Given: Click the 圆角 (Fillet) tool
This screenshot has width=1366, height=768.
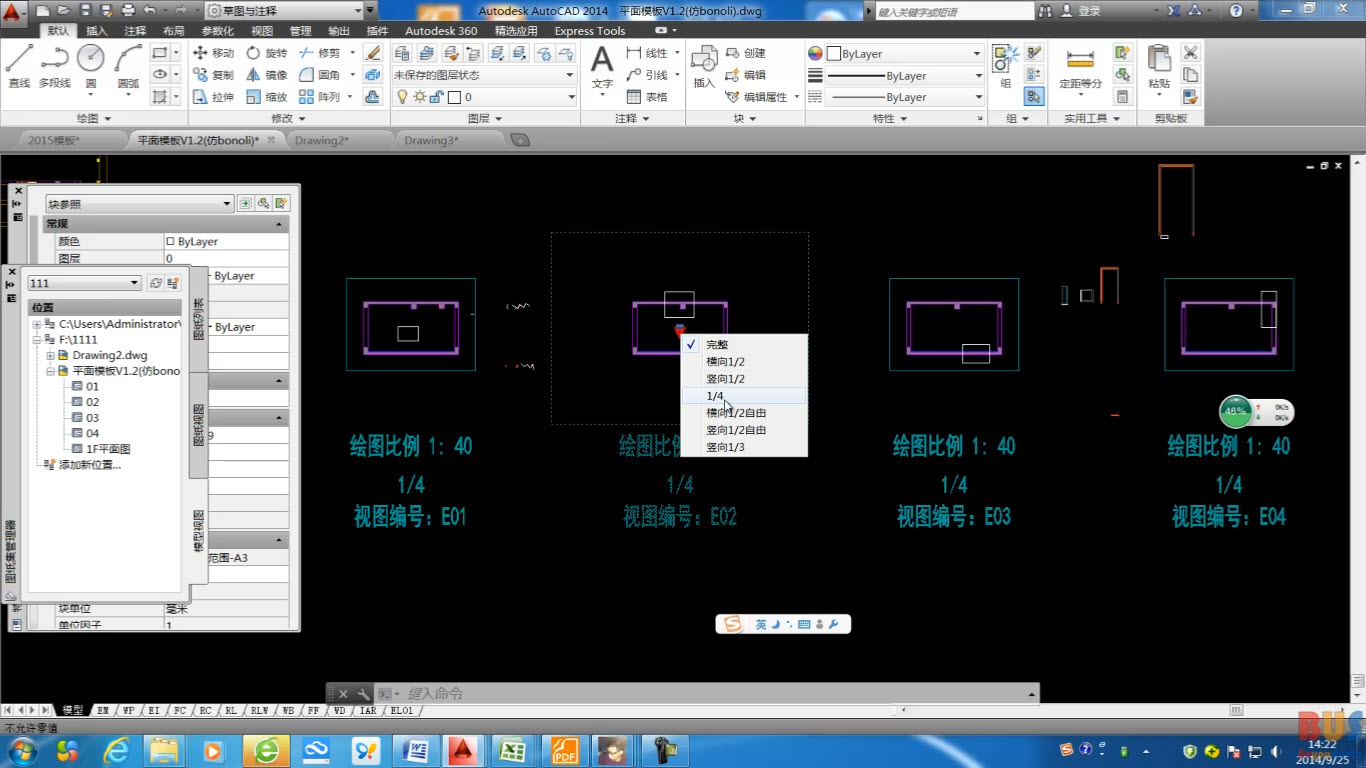Looking at the screenshot, I should point(320,75).
